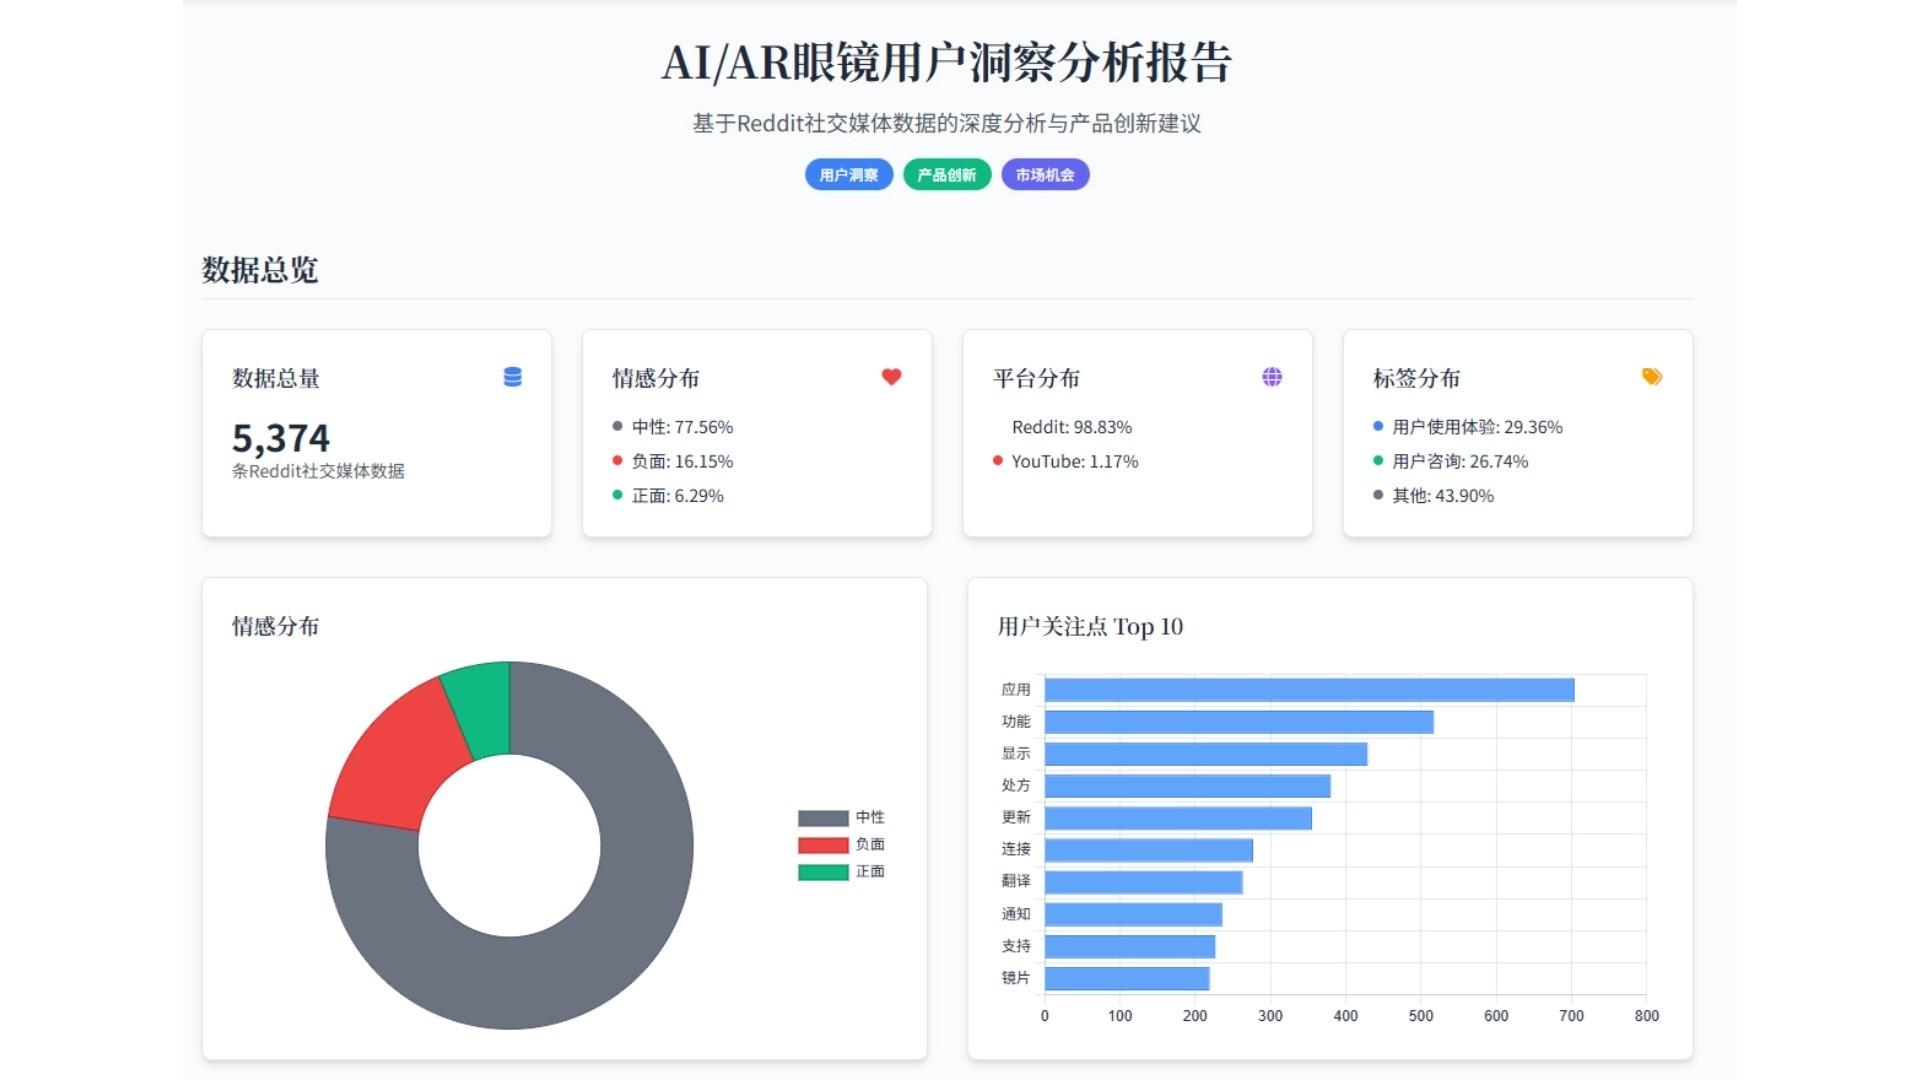The height and width of the screenshot is (1080, 1920).
Task: Click the orange tags icon
Action: point(1651,377)
